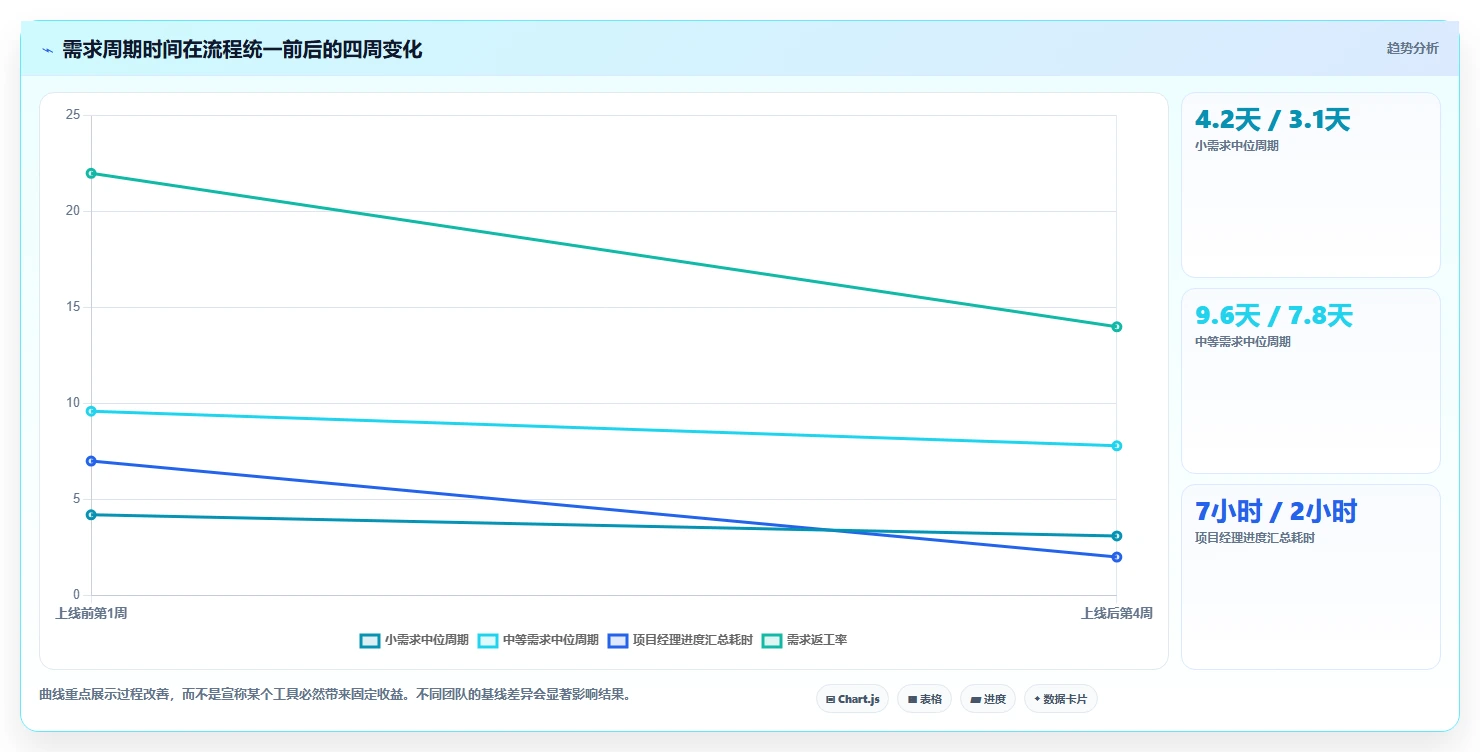
Task: Click the 数据卡片 tag chip
Action: (1061, 699)
